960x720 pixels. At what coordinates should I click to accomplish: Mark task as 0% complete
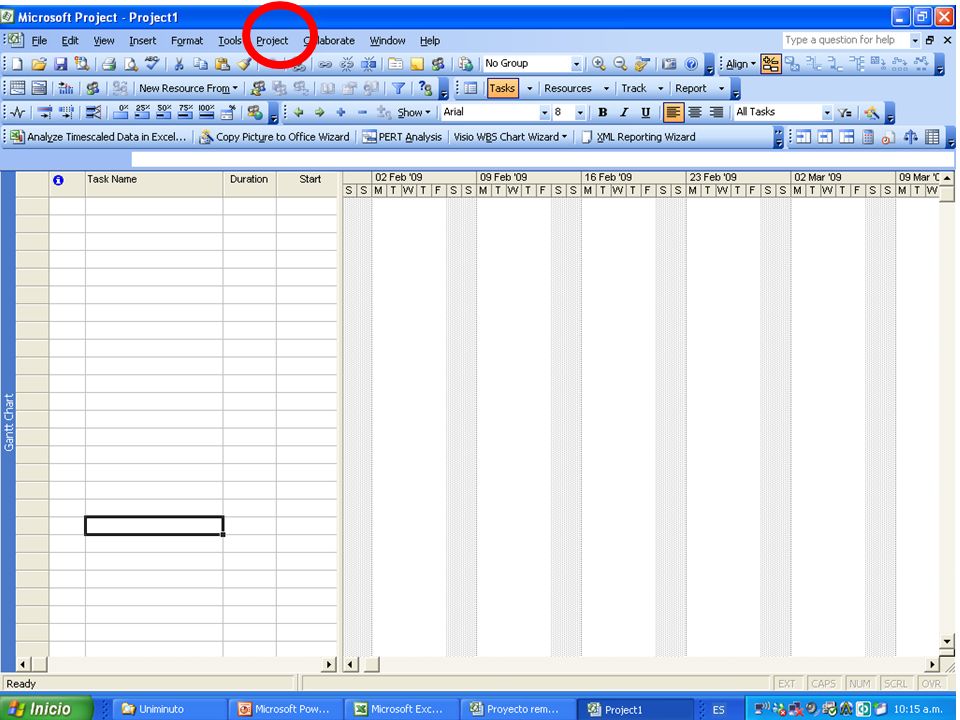(122, 112)
